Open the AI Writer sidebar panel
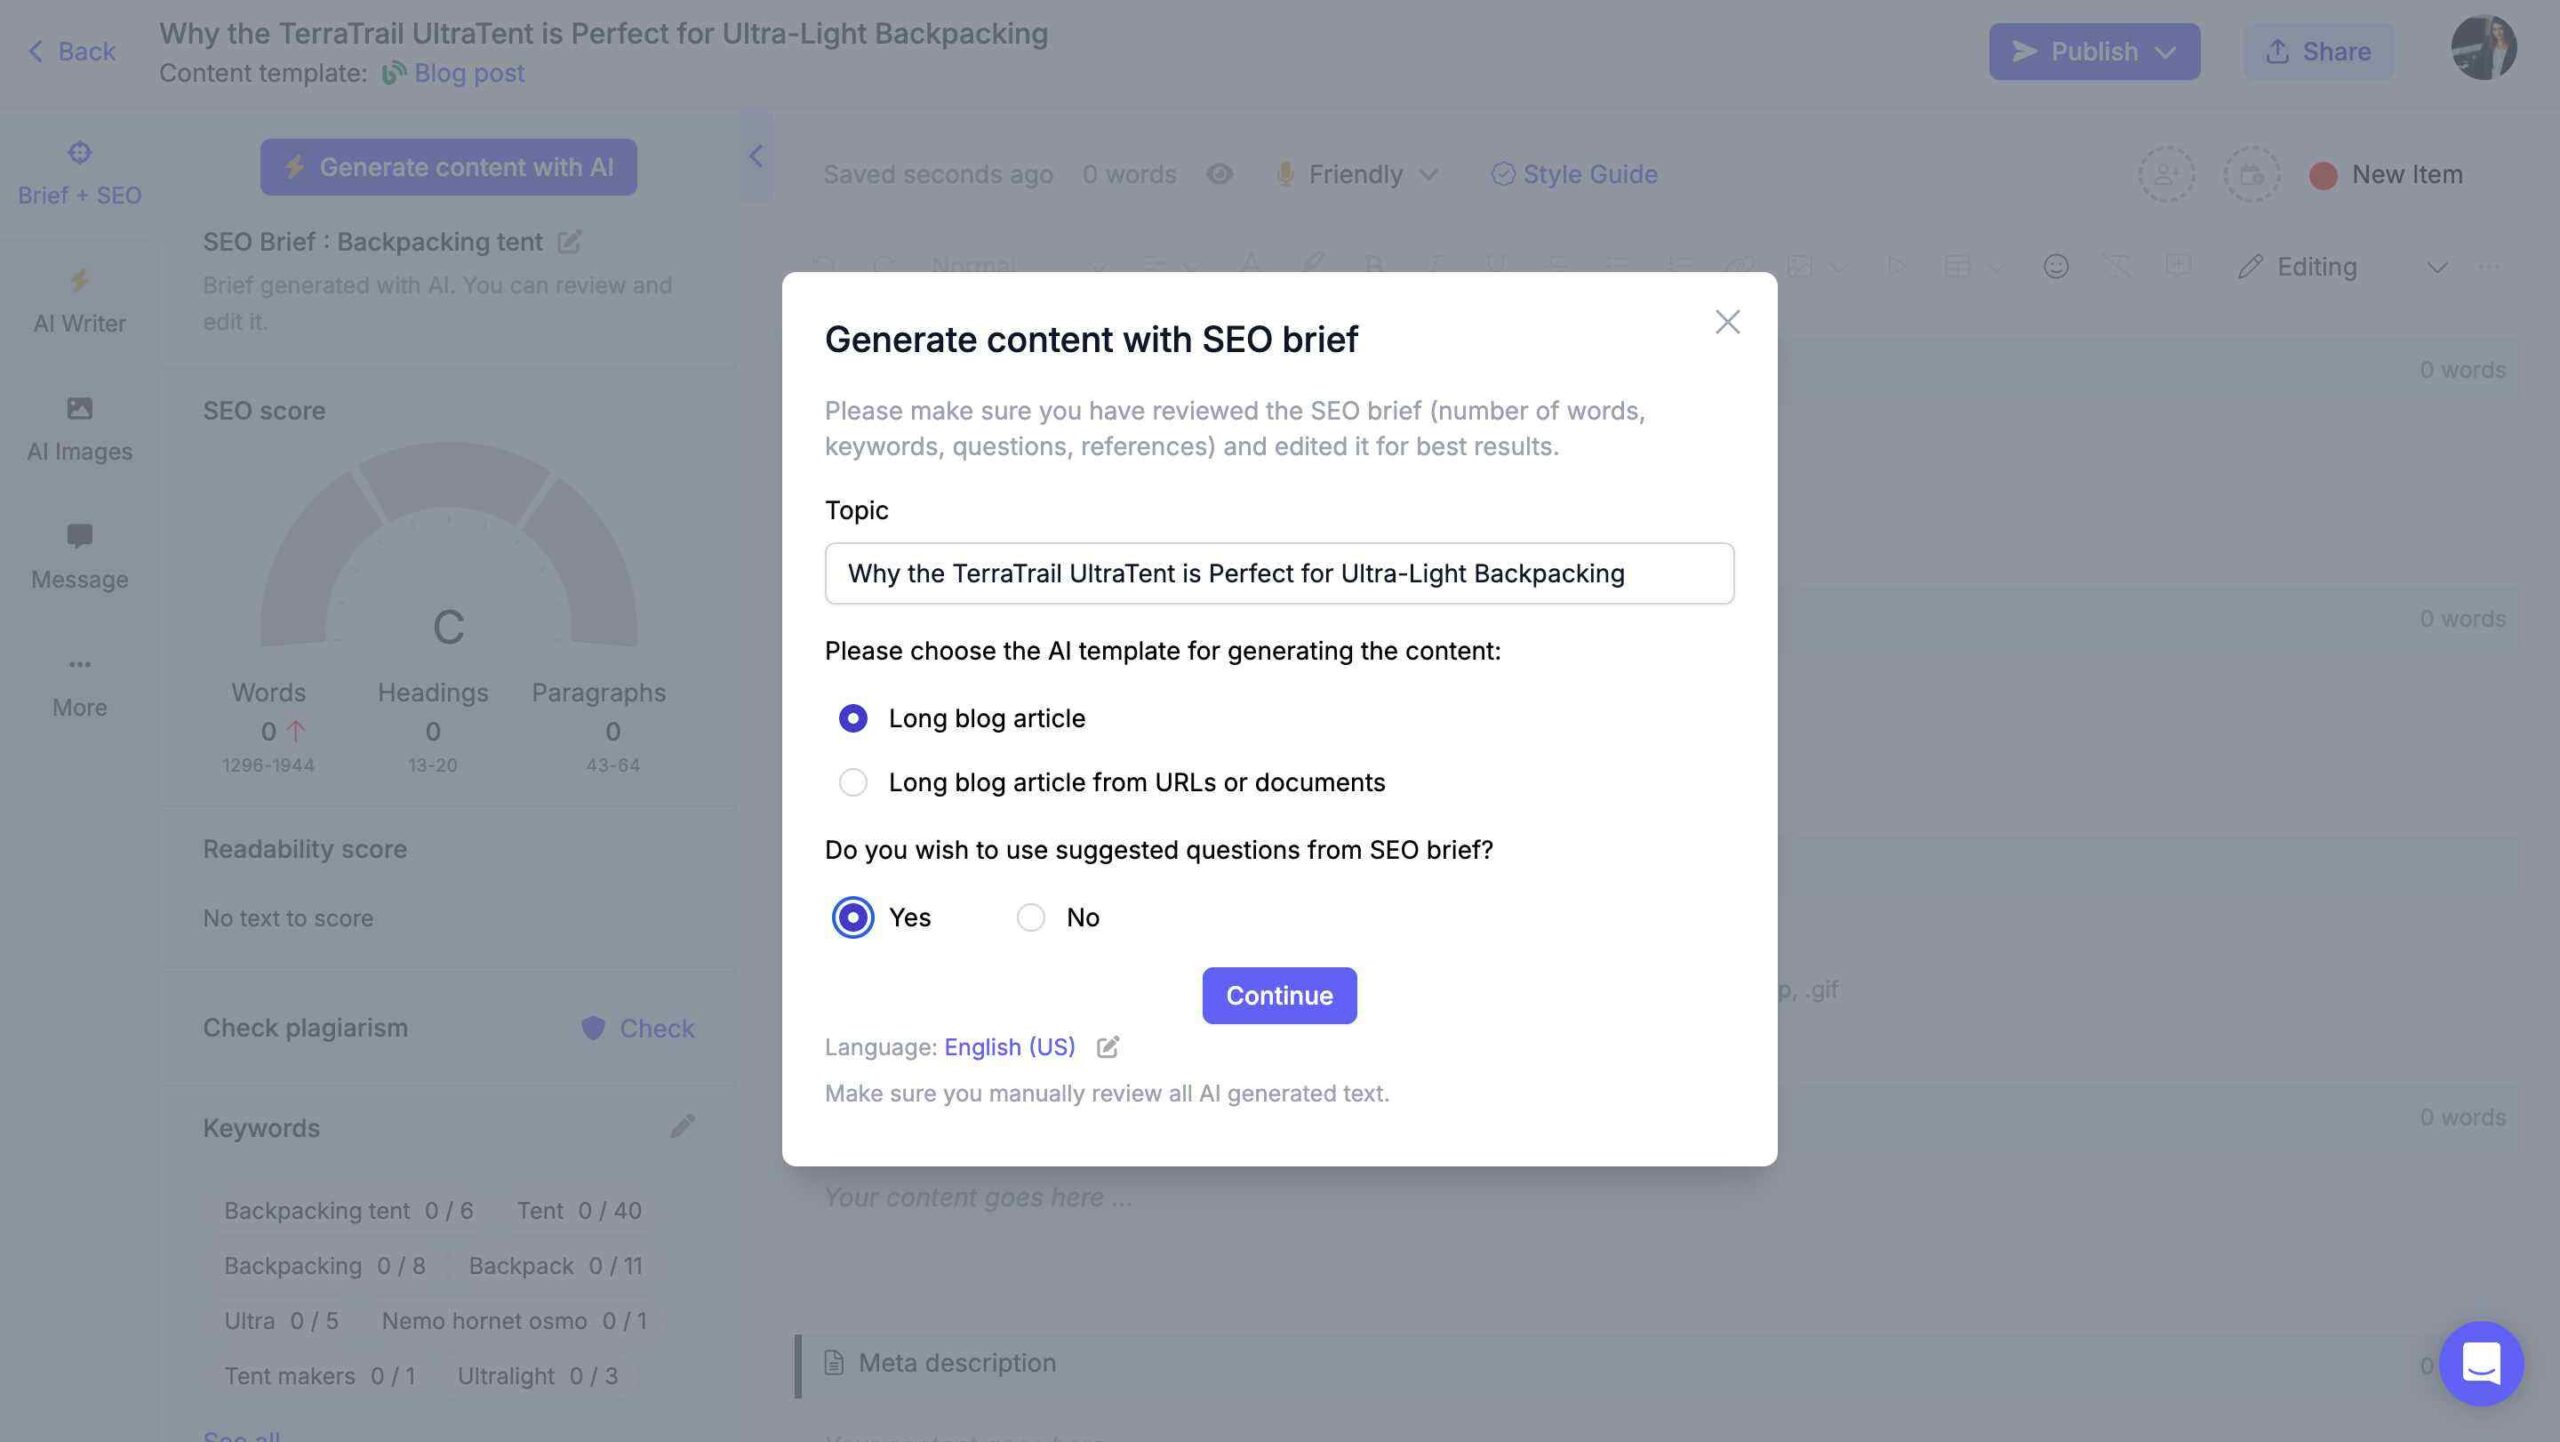The height and width of the screenshot is (1442, 2560). (x=79, y=302)
